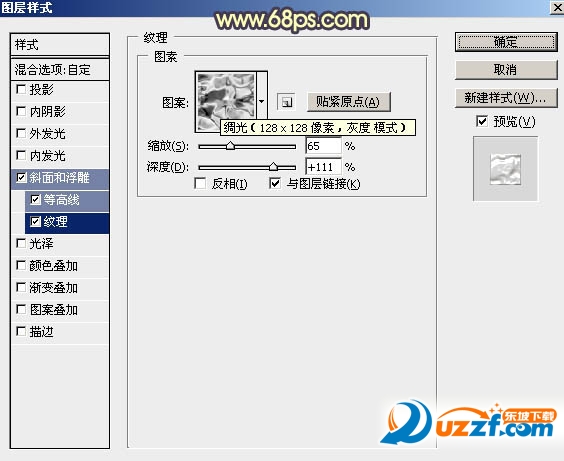Image resolution: width=564 pixels, height=461 pixels.
Task: Click the style preview thumbnail
Action: [x=505, y=168]
